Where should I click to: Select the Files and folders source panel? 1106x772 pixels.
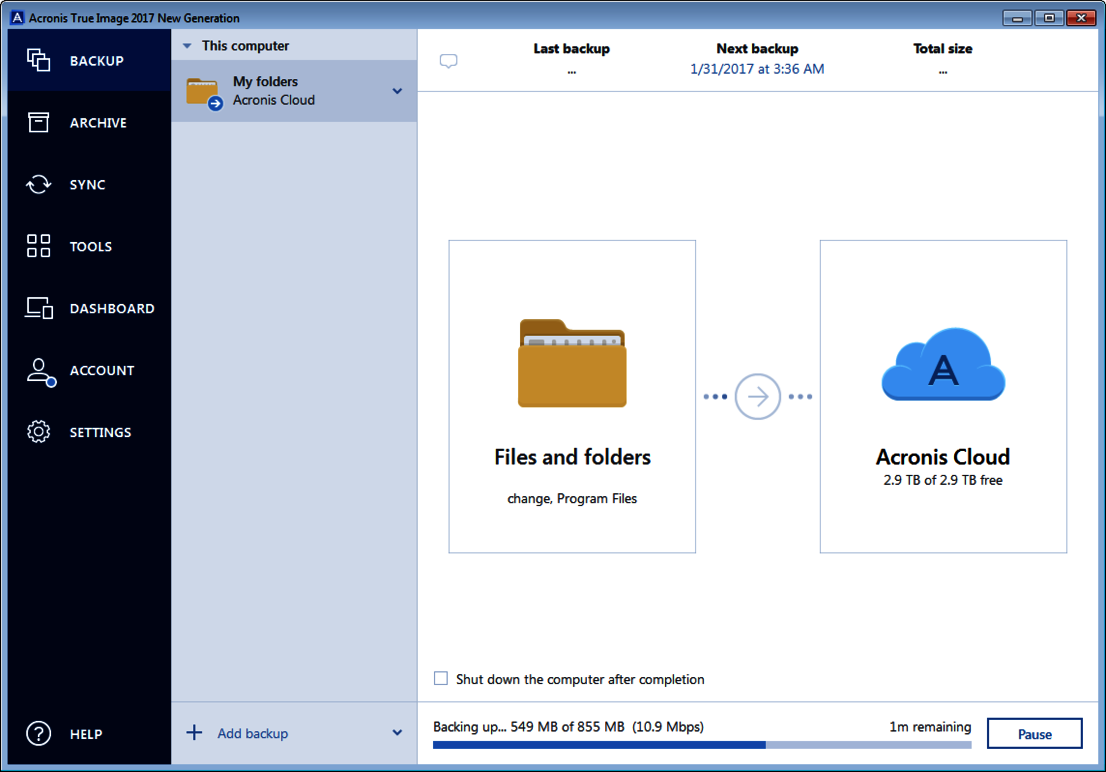click(x=572, y=396)
